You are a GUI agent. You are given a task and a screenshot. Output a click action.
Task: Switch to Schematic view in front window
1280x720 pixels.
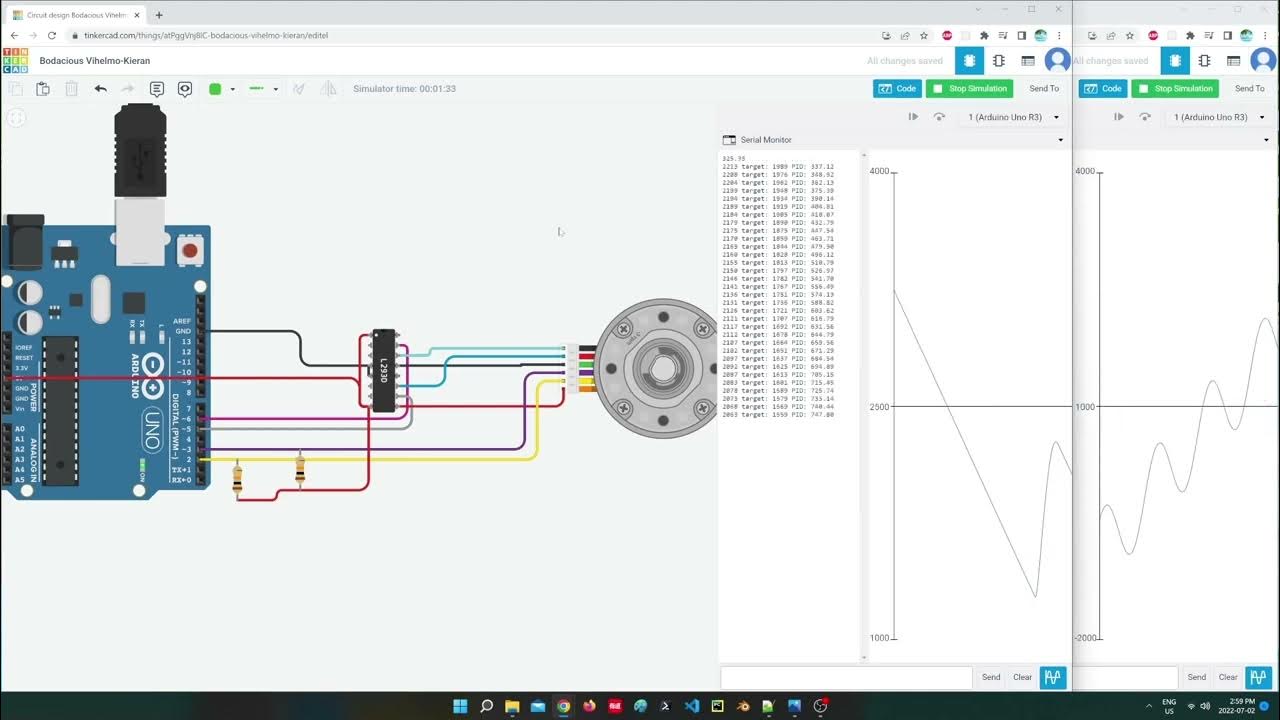(999, 61)
